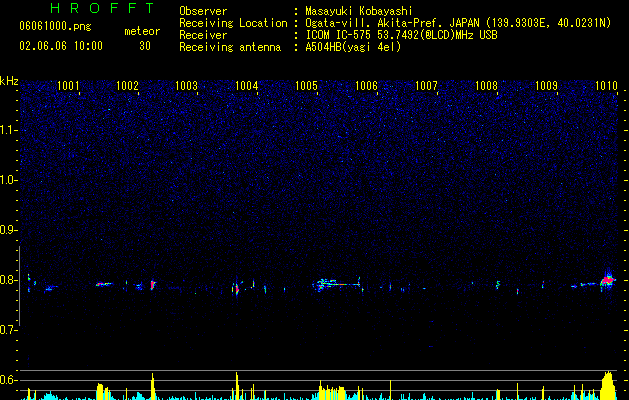Click the date 02.06.06 10:00
The width and height of the screenshot is (629, 400).
pos(61,46)
